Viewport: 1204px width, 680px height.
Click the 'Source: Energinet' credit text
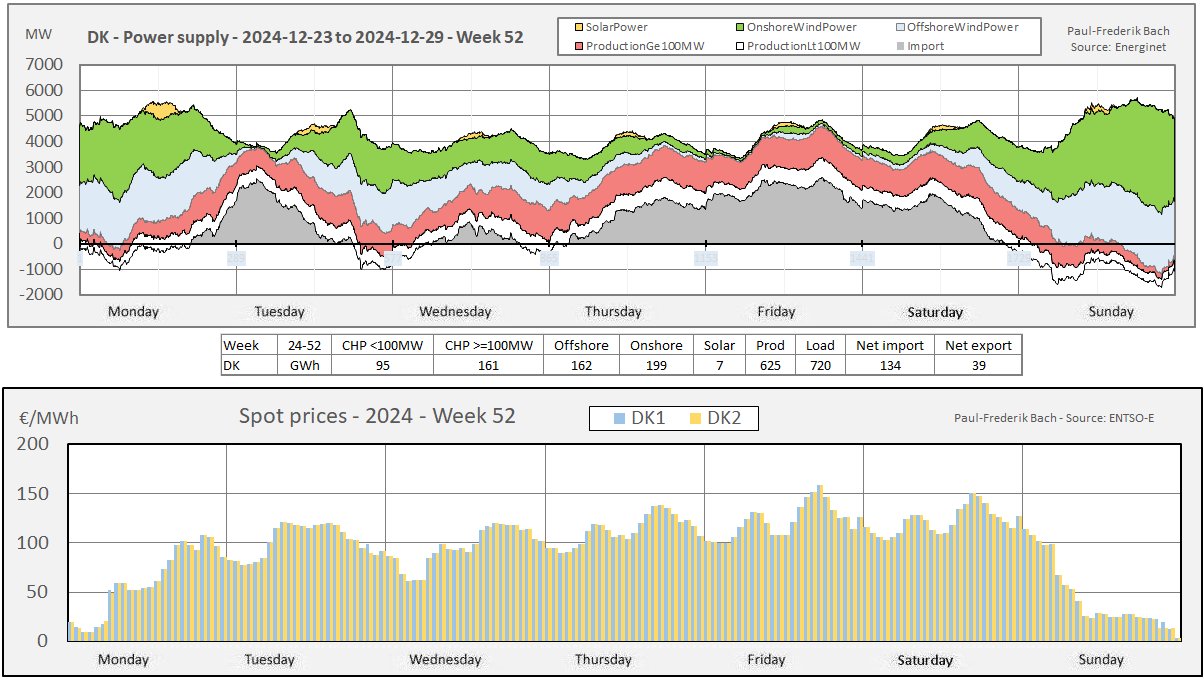tap(1119, 46)
